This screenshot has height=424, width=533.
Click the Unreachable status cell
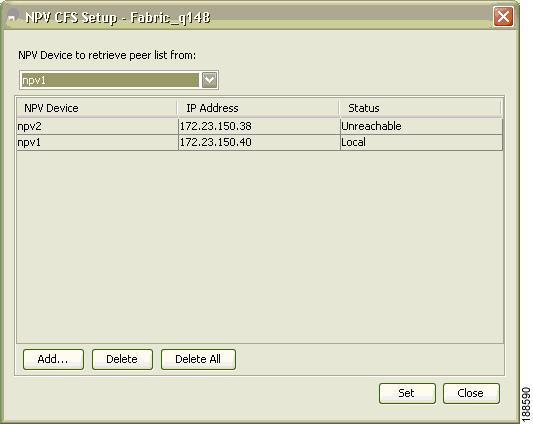(422, 126)
